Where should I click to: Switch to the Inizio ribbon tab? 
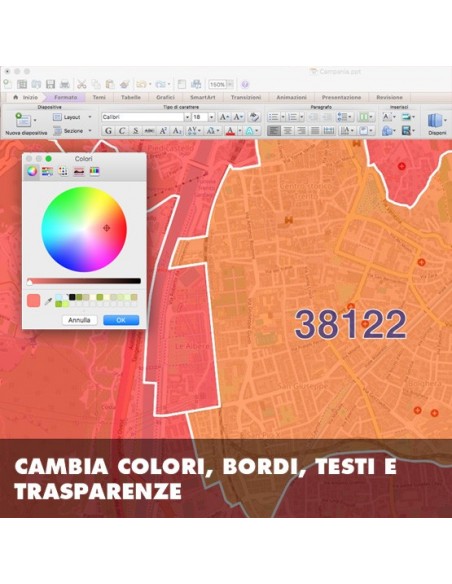(25, 97)
